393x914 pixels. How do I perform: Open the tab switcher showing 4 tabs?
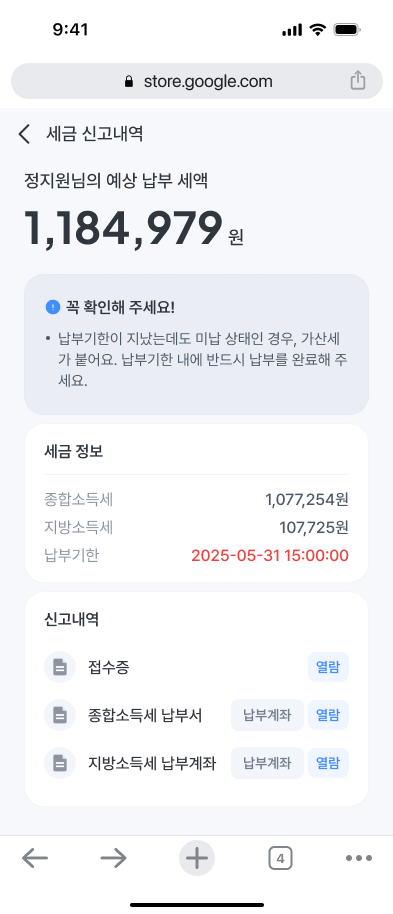[280, 858]
